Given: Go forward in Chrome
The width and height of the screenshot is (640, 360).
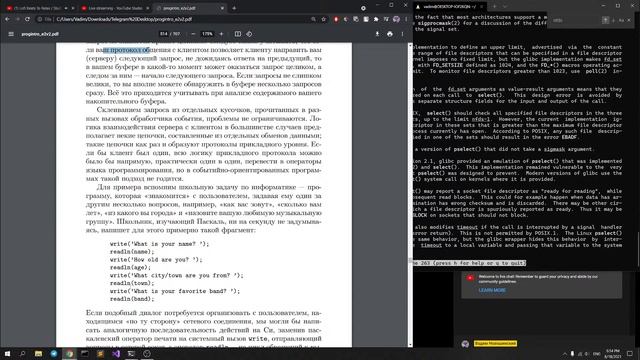Looking at the screenshot, I should click(18, 19).
